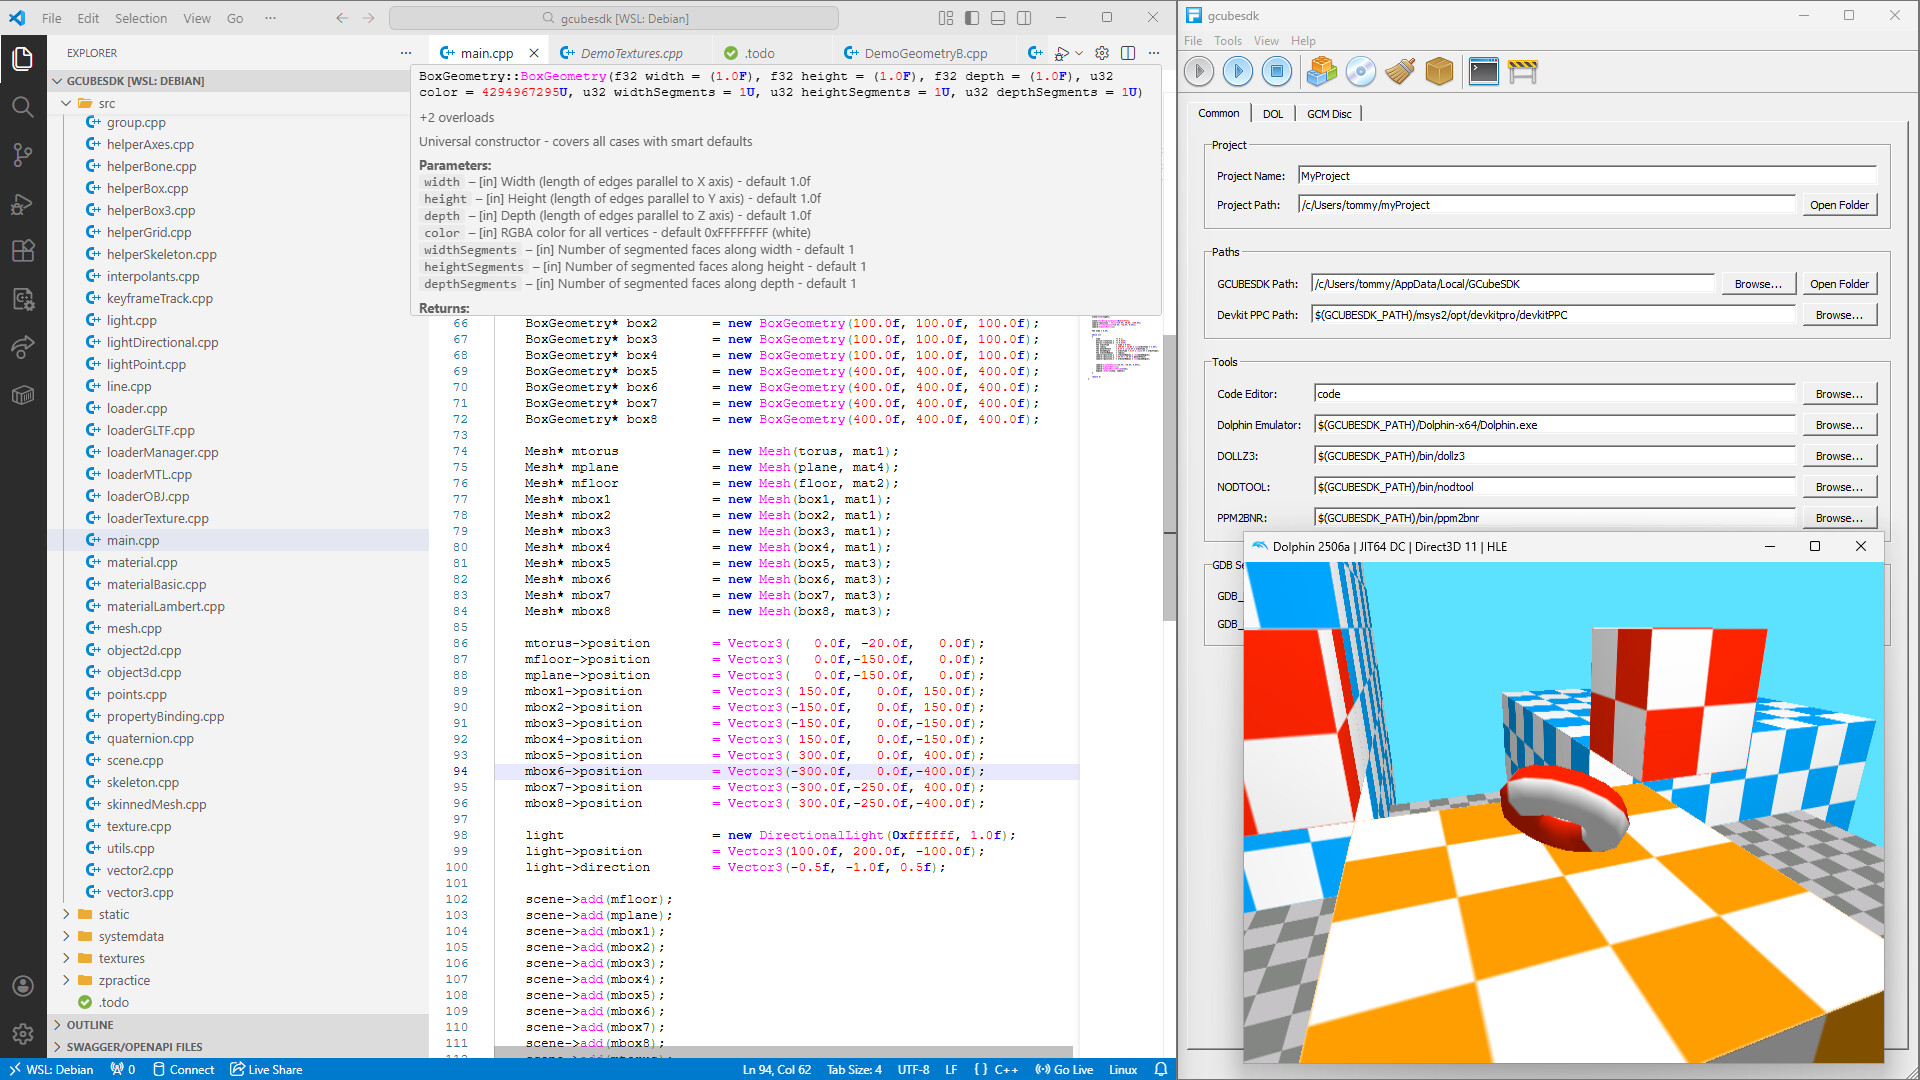Open the Selection menu in VS Code
Screen dimensions: 1920x1080
141,18
